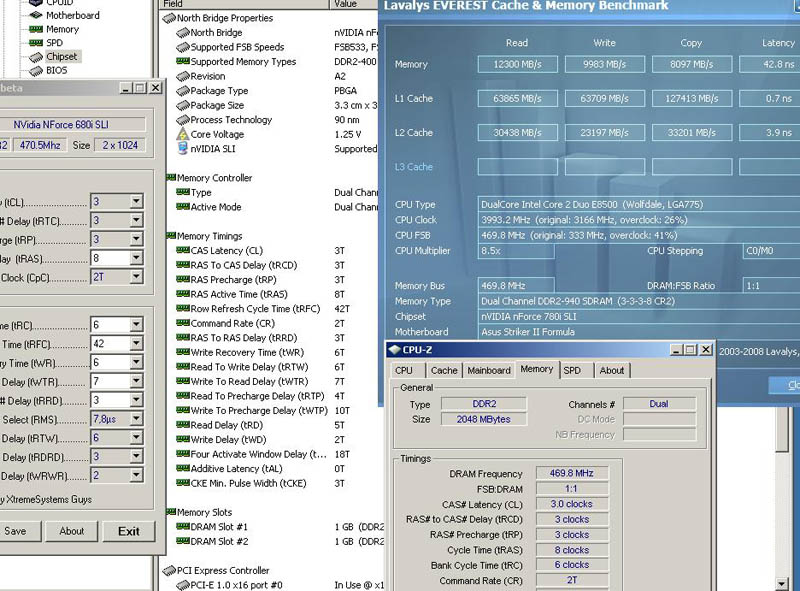Open the tRP dropdown arrow

[x=136, y=239]
